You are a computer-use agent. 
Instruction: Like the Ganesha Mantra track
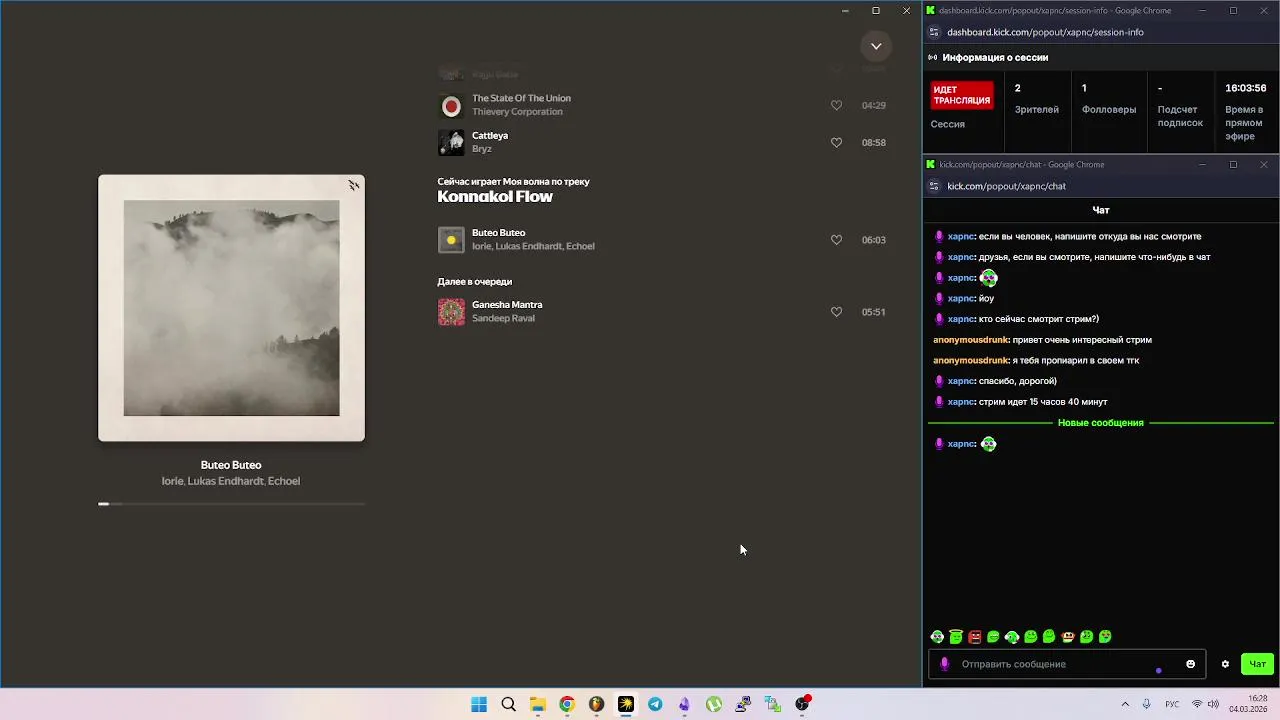click(x=836, y=312)
